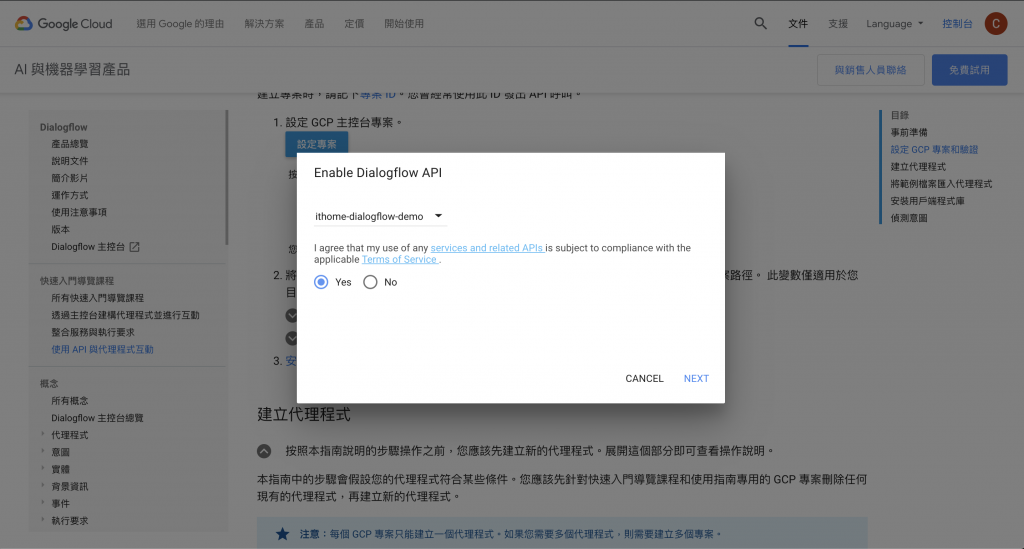Click the AI 與機器學習產品 heading
The height and width of the screenshot is (549, 1024).
pos(72,70)
